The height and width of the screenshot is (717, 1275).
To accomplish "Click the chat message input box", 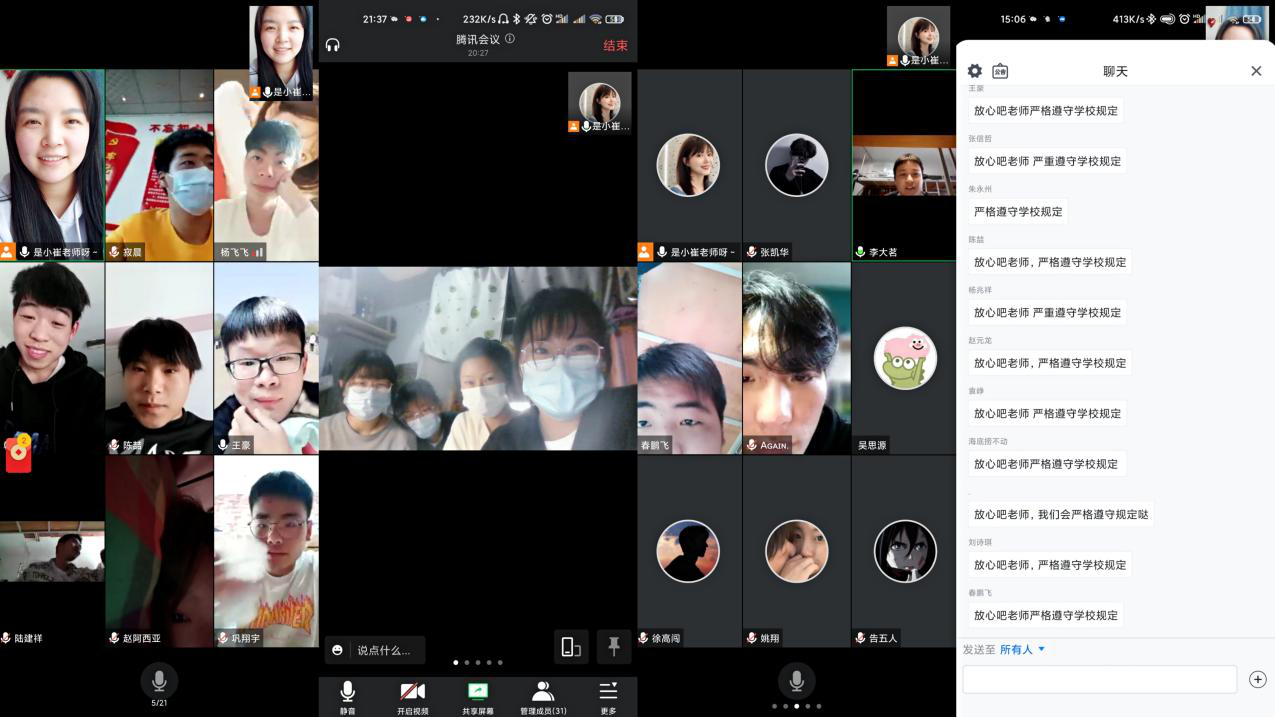I will click(x=1099, y=680).
